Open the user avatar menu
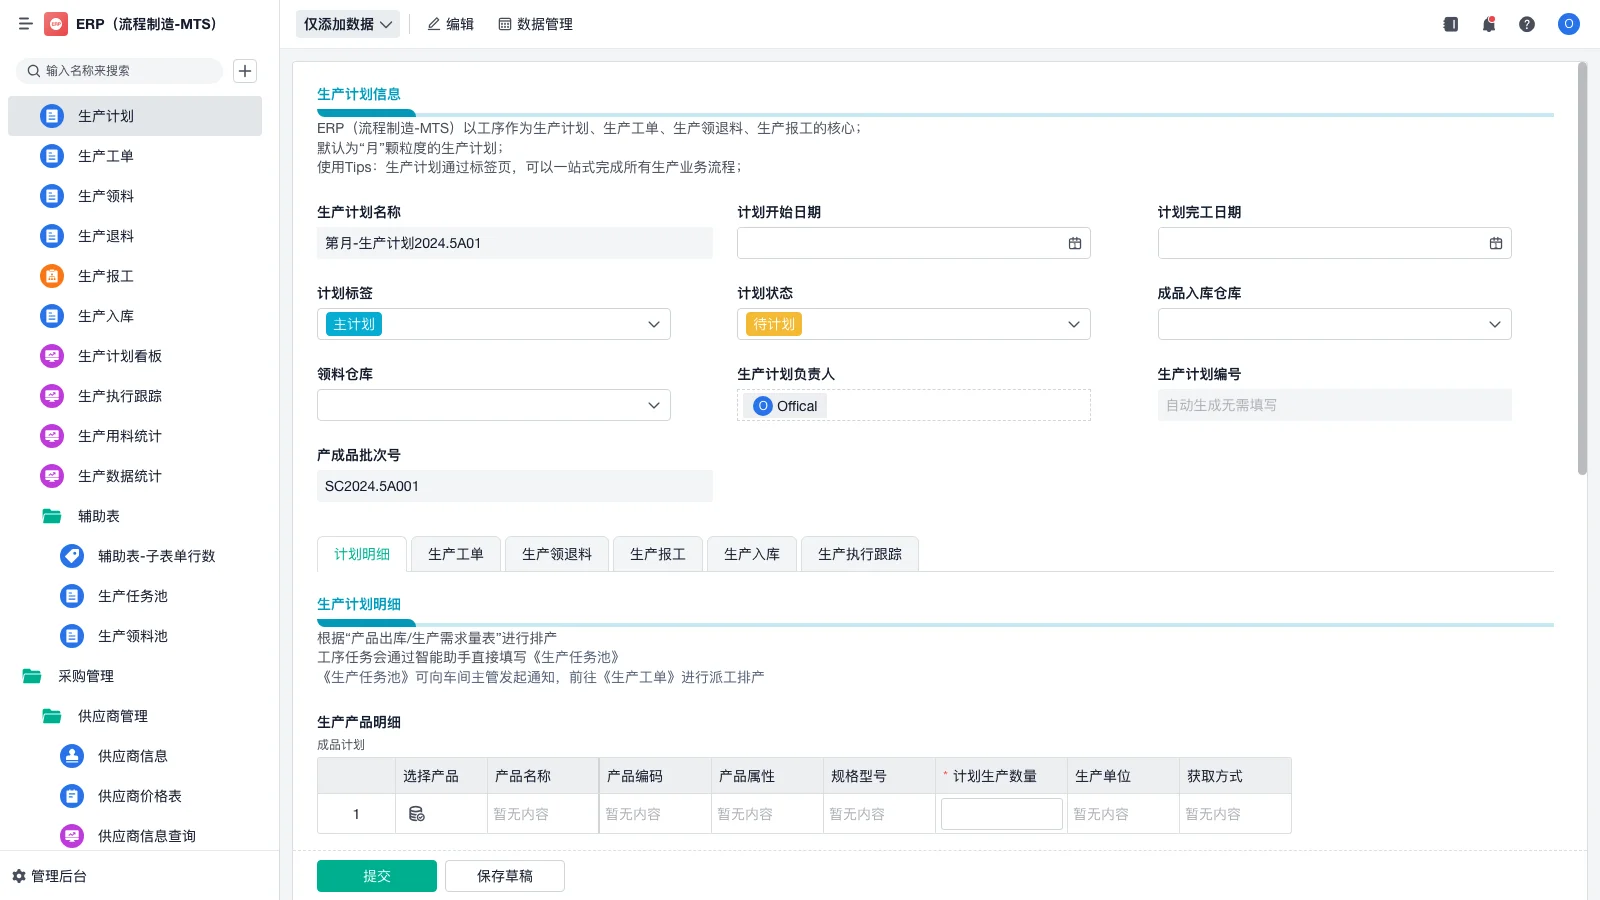The image size is (1600, 900). 1569,24
